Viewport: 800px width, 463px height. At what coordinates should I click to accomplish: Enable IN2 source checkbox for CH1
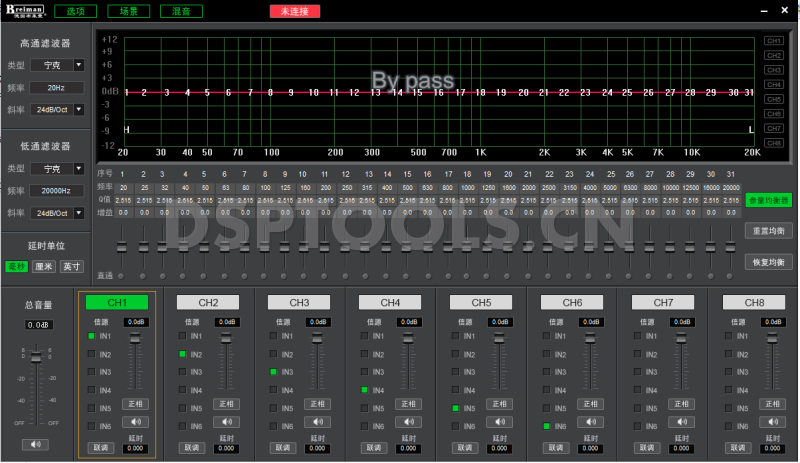92,355
